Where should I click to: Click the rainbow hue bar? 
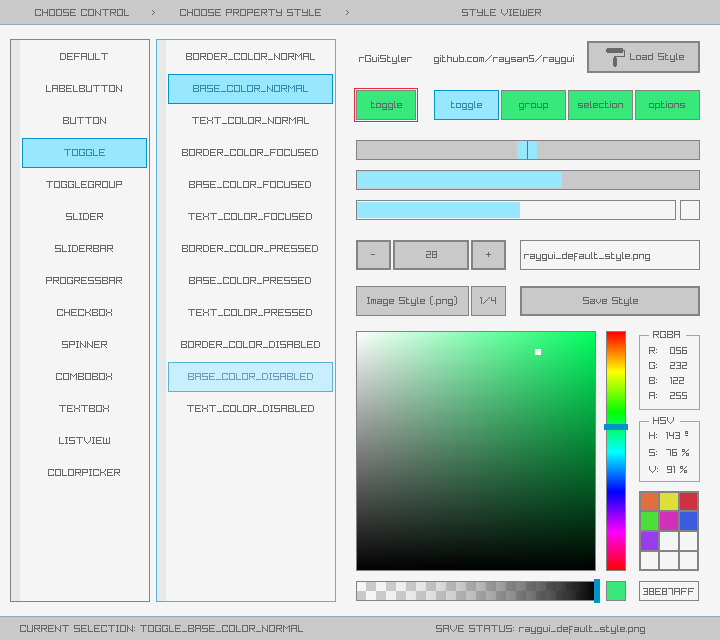616,450
